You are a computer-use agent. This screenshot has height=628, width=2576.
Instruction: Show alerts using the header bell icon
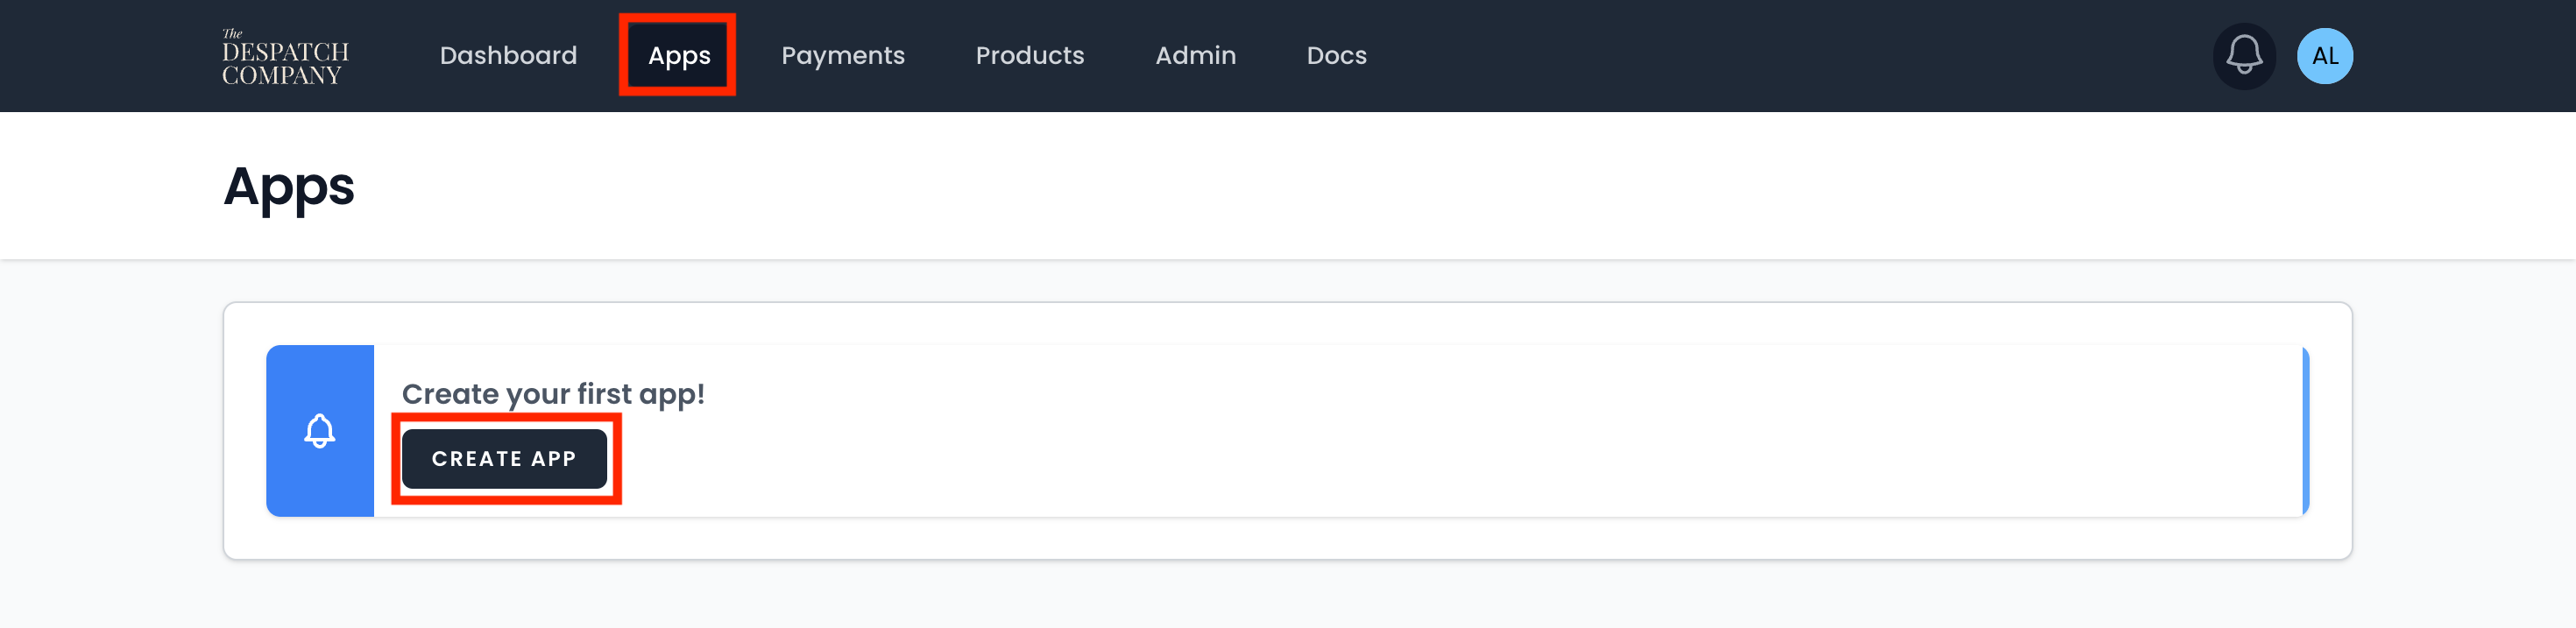(x=2243, y=56)
